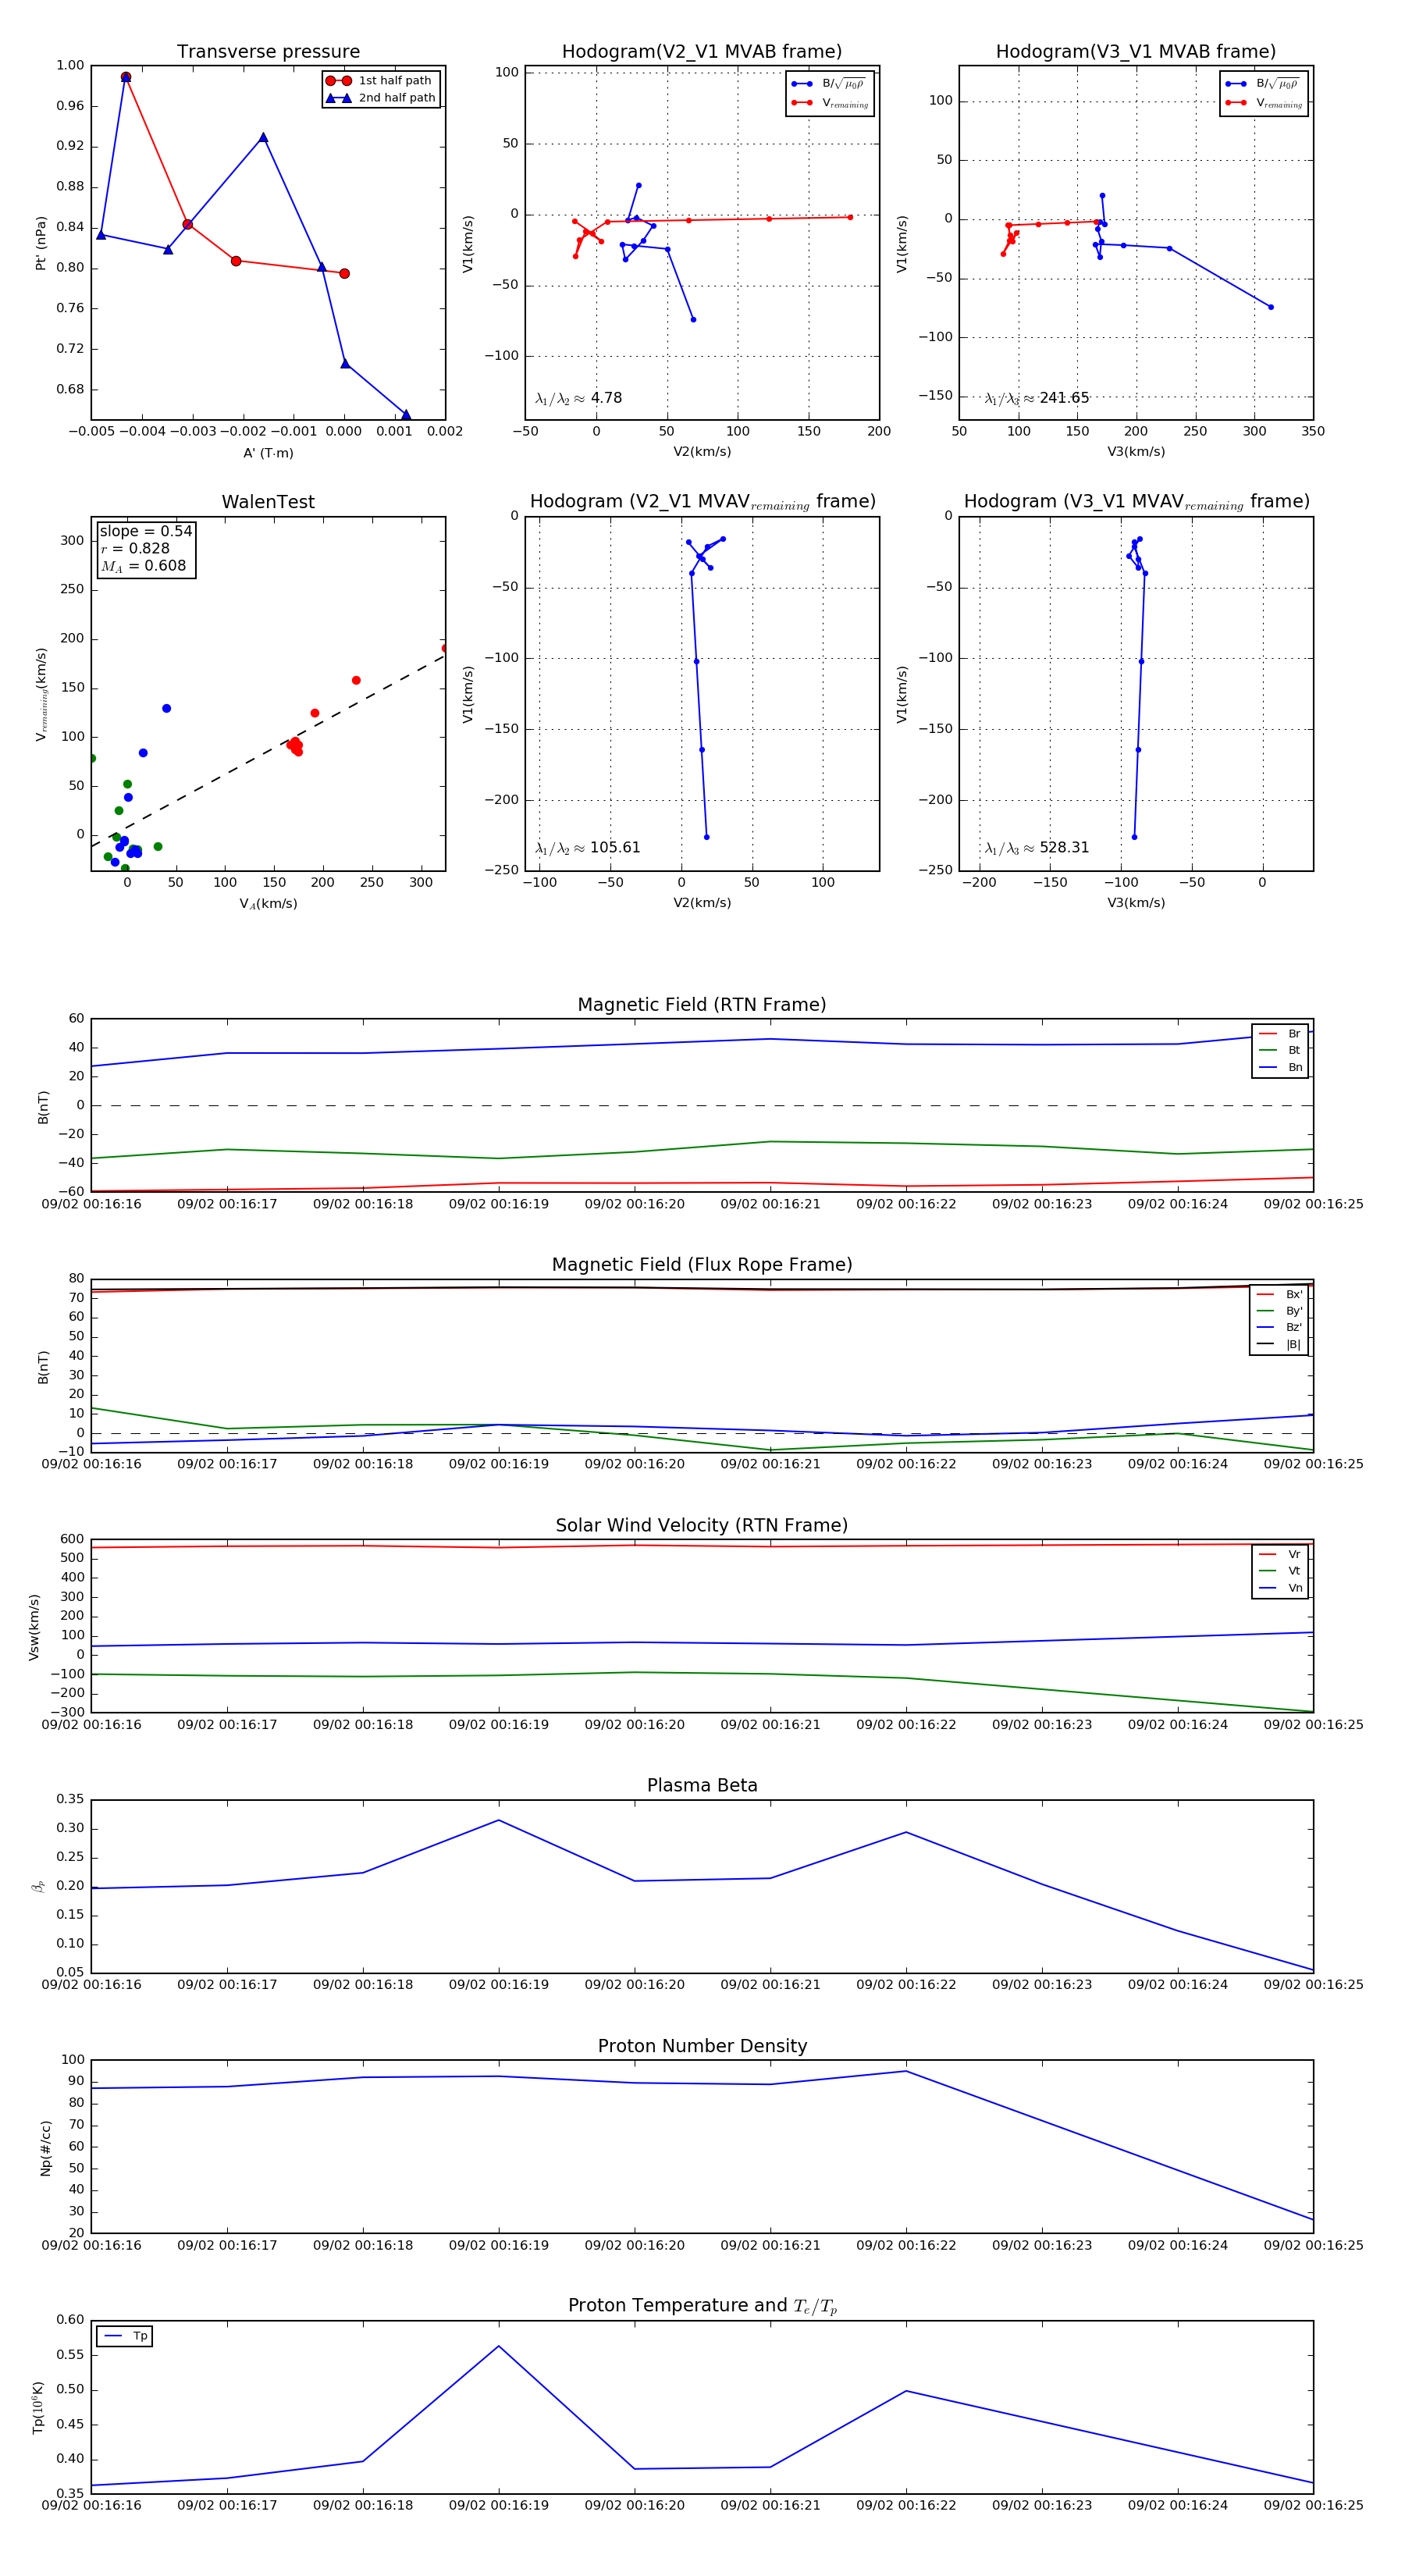Click 'Solar Wind Velocity (RTN Frame)' title
Image resolution: width=1405 pixels, height=2576 pixels.
pos(702,1525)
